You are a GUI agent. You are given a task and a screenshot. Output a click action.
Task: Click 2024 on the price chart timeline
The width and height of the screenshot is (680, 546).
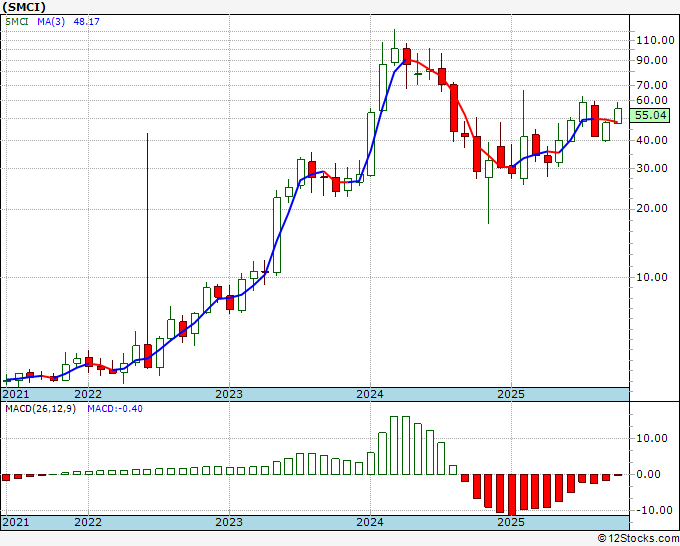pos(370,394)
